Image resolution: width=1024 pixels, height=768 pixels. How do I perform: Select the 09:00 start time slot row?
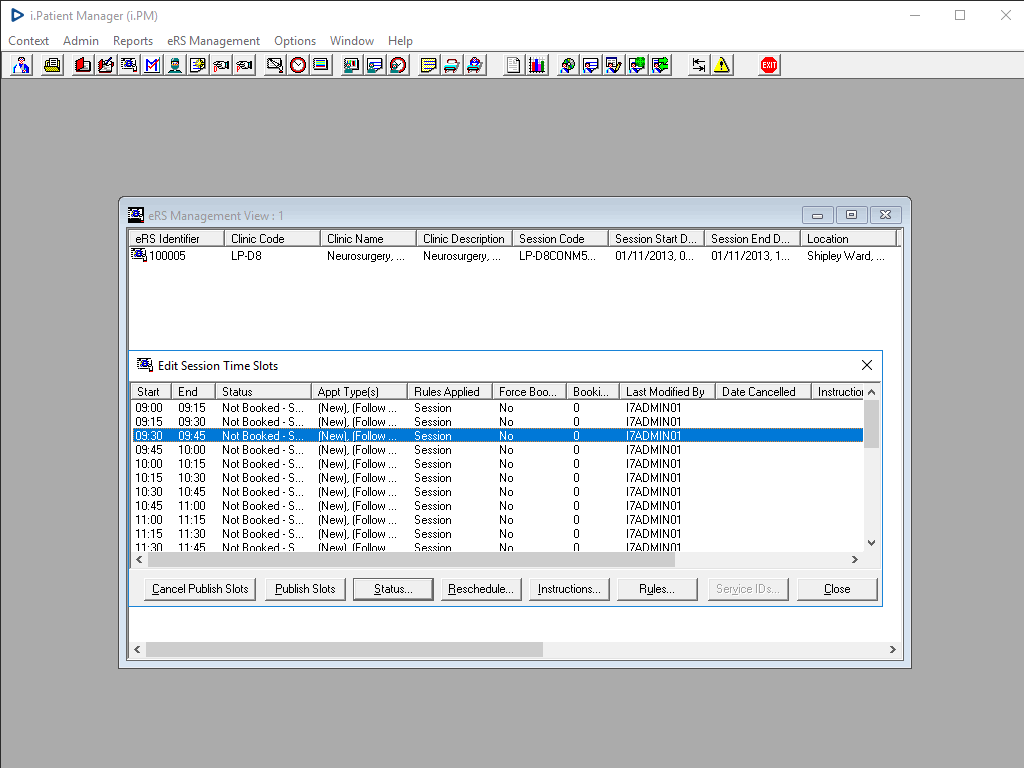tap(498, 408)
